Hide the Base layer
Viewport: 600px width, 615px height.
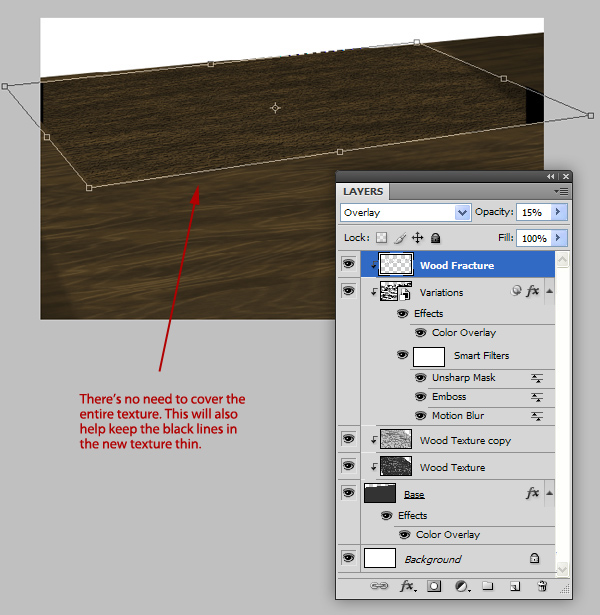(348, 492)
